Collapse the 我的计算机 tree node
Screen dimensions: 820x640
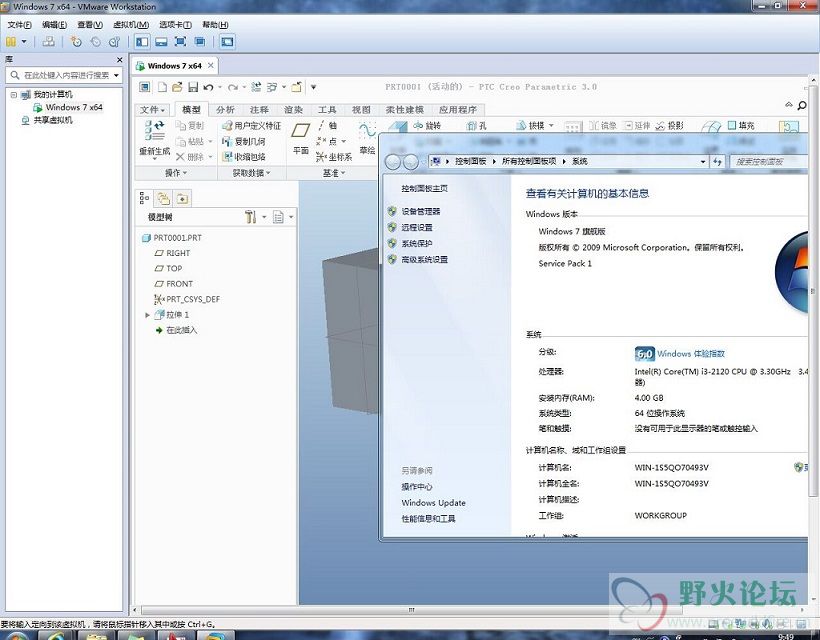pyautogui.click(x=14, y=95)
